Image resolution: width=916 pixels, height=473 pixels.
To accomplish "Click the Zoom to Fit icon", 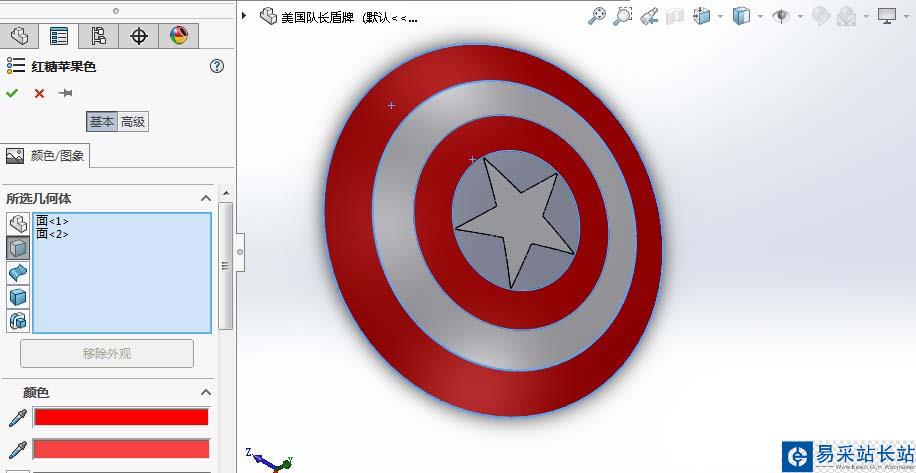I will (x=597, y=16).
